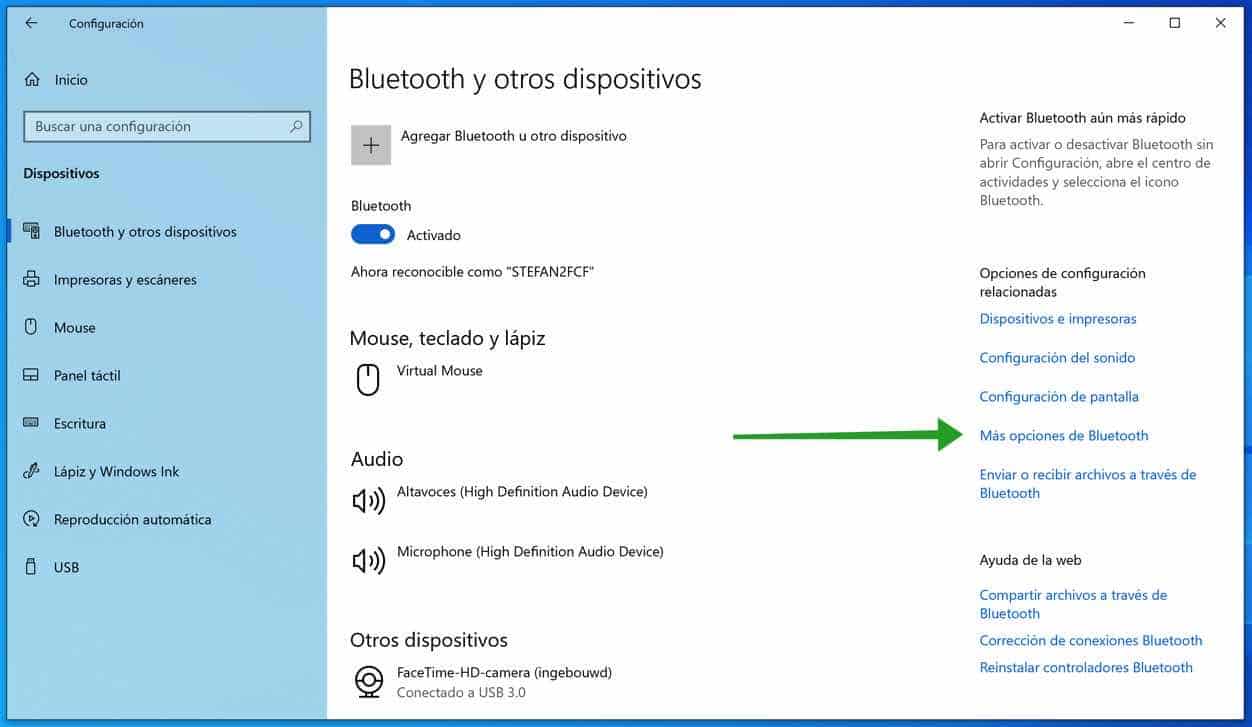
Task: Click the Escritura keyboard icon
Action: 33,423
